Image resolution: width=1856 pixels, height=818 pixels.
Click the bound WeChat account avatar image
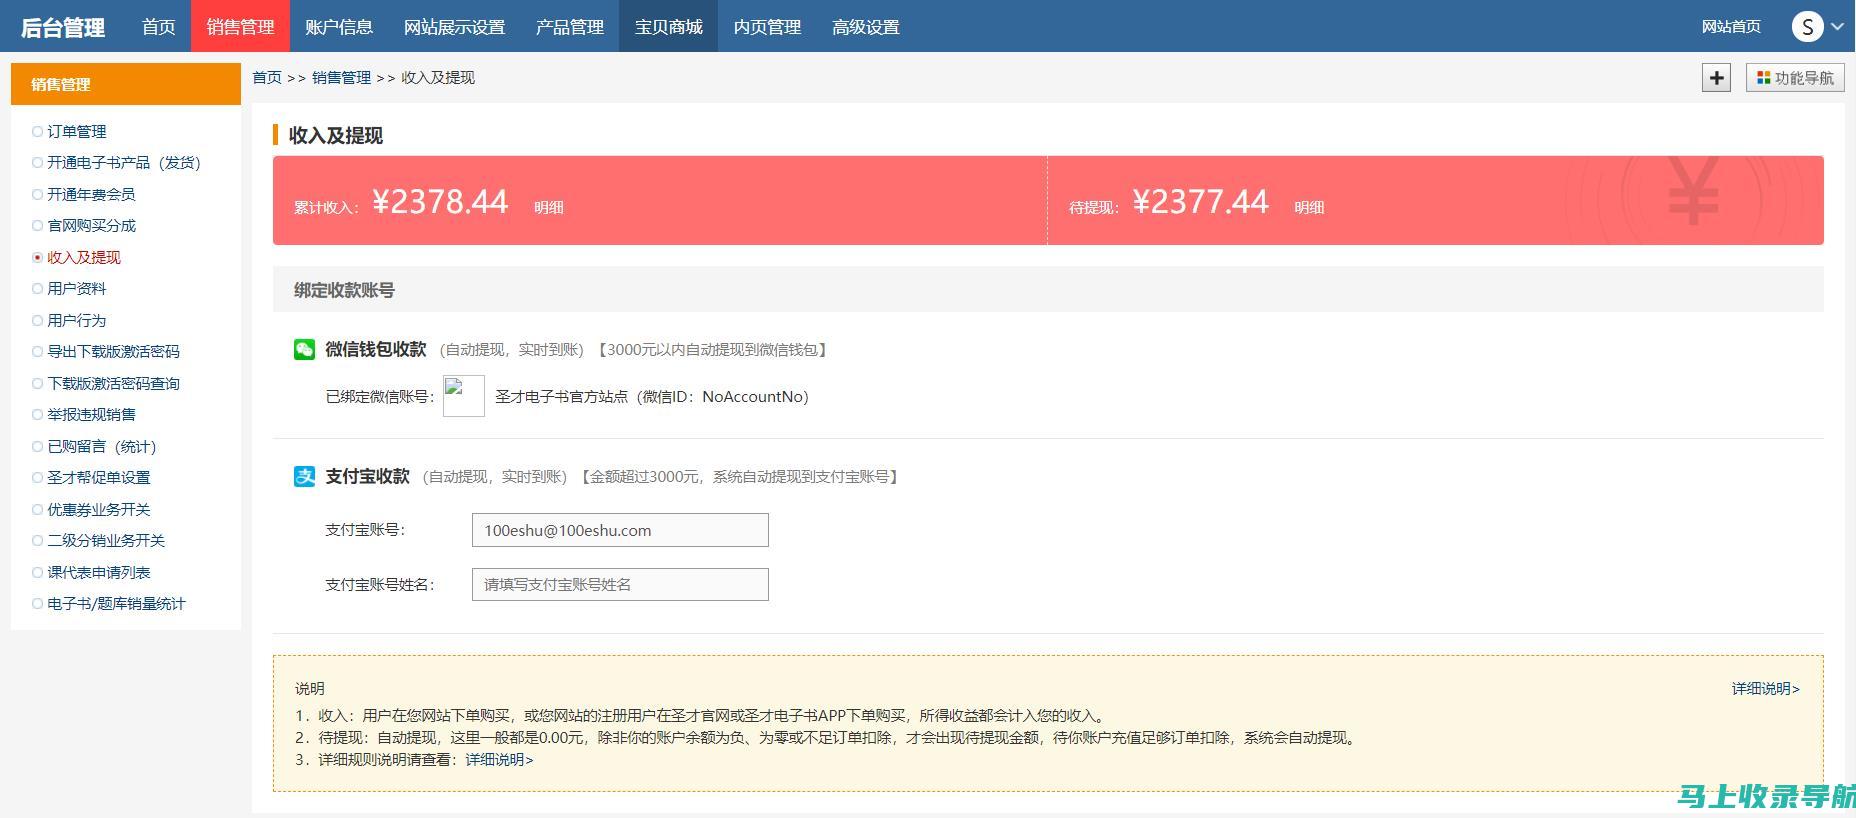coord(464,396)
